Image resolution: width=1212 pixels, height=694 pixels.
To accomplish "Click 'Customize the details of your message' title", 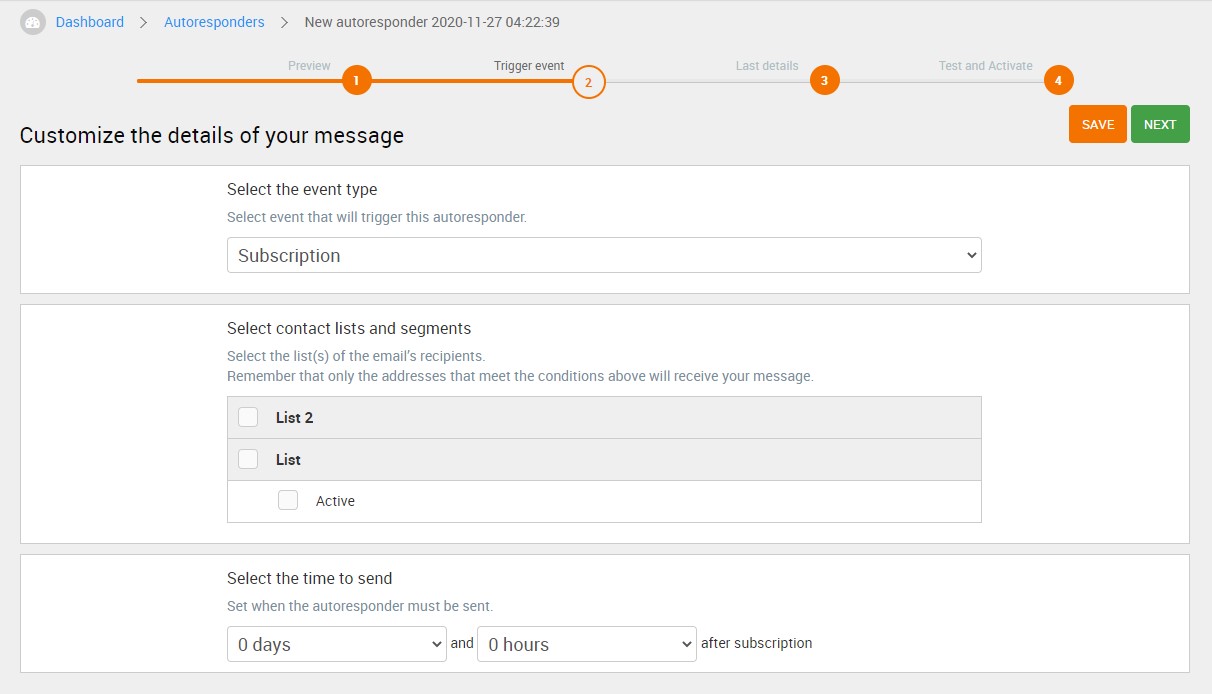I will [x=212, y=135].
